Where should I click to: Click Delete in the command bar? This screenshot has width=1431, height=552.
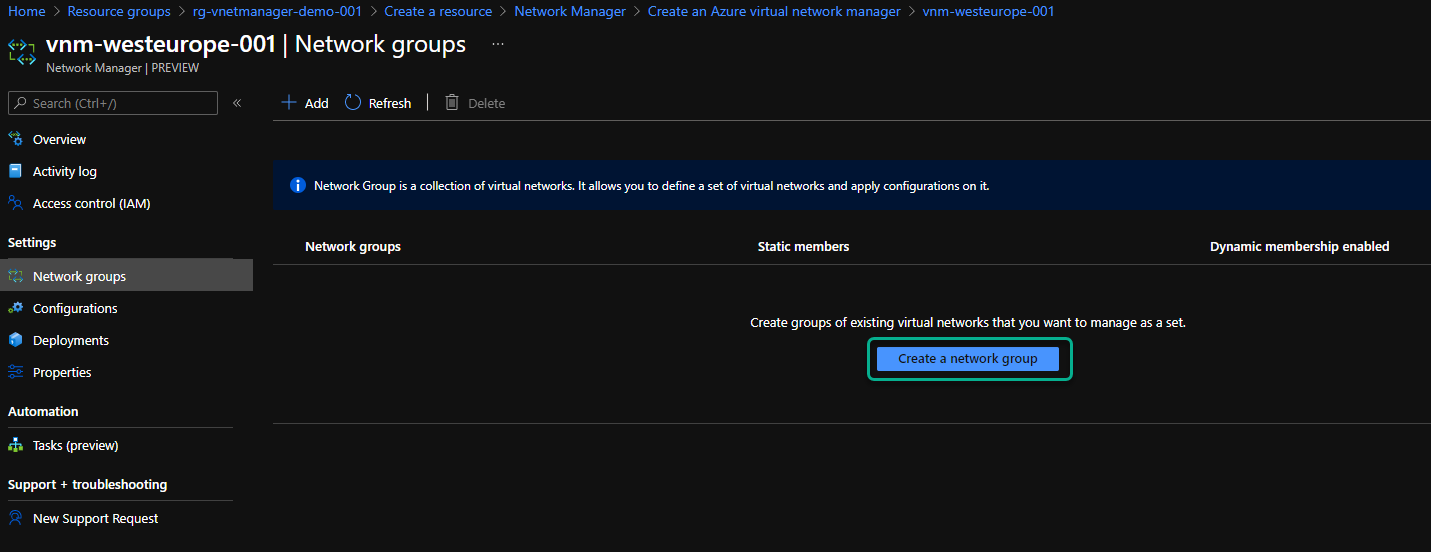point(475,103)
